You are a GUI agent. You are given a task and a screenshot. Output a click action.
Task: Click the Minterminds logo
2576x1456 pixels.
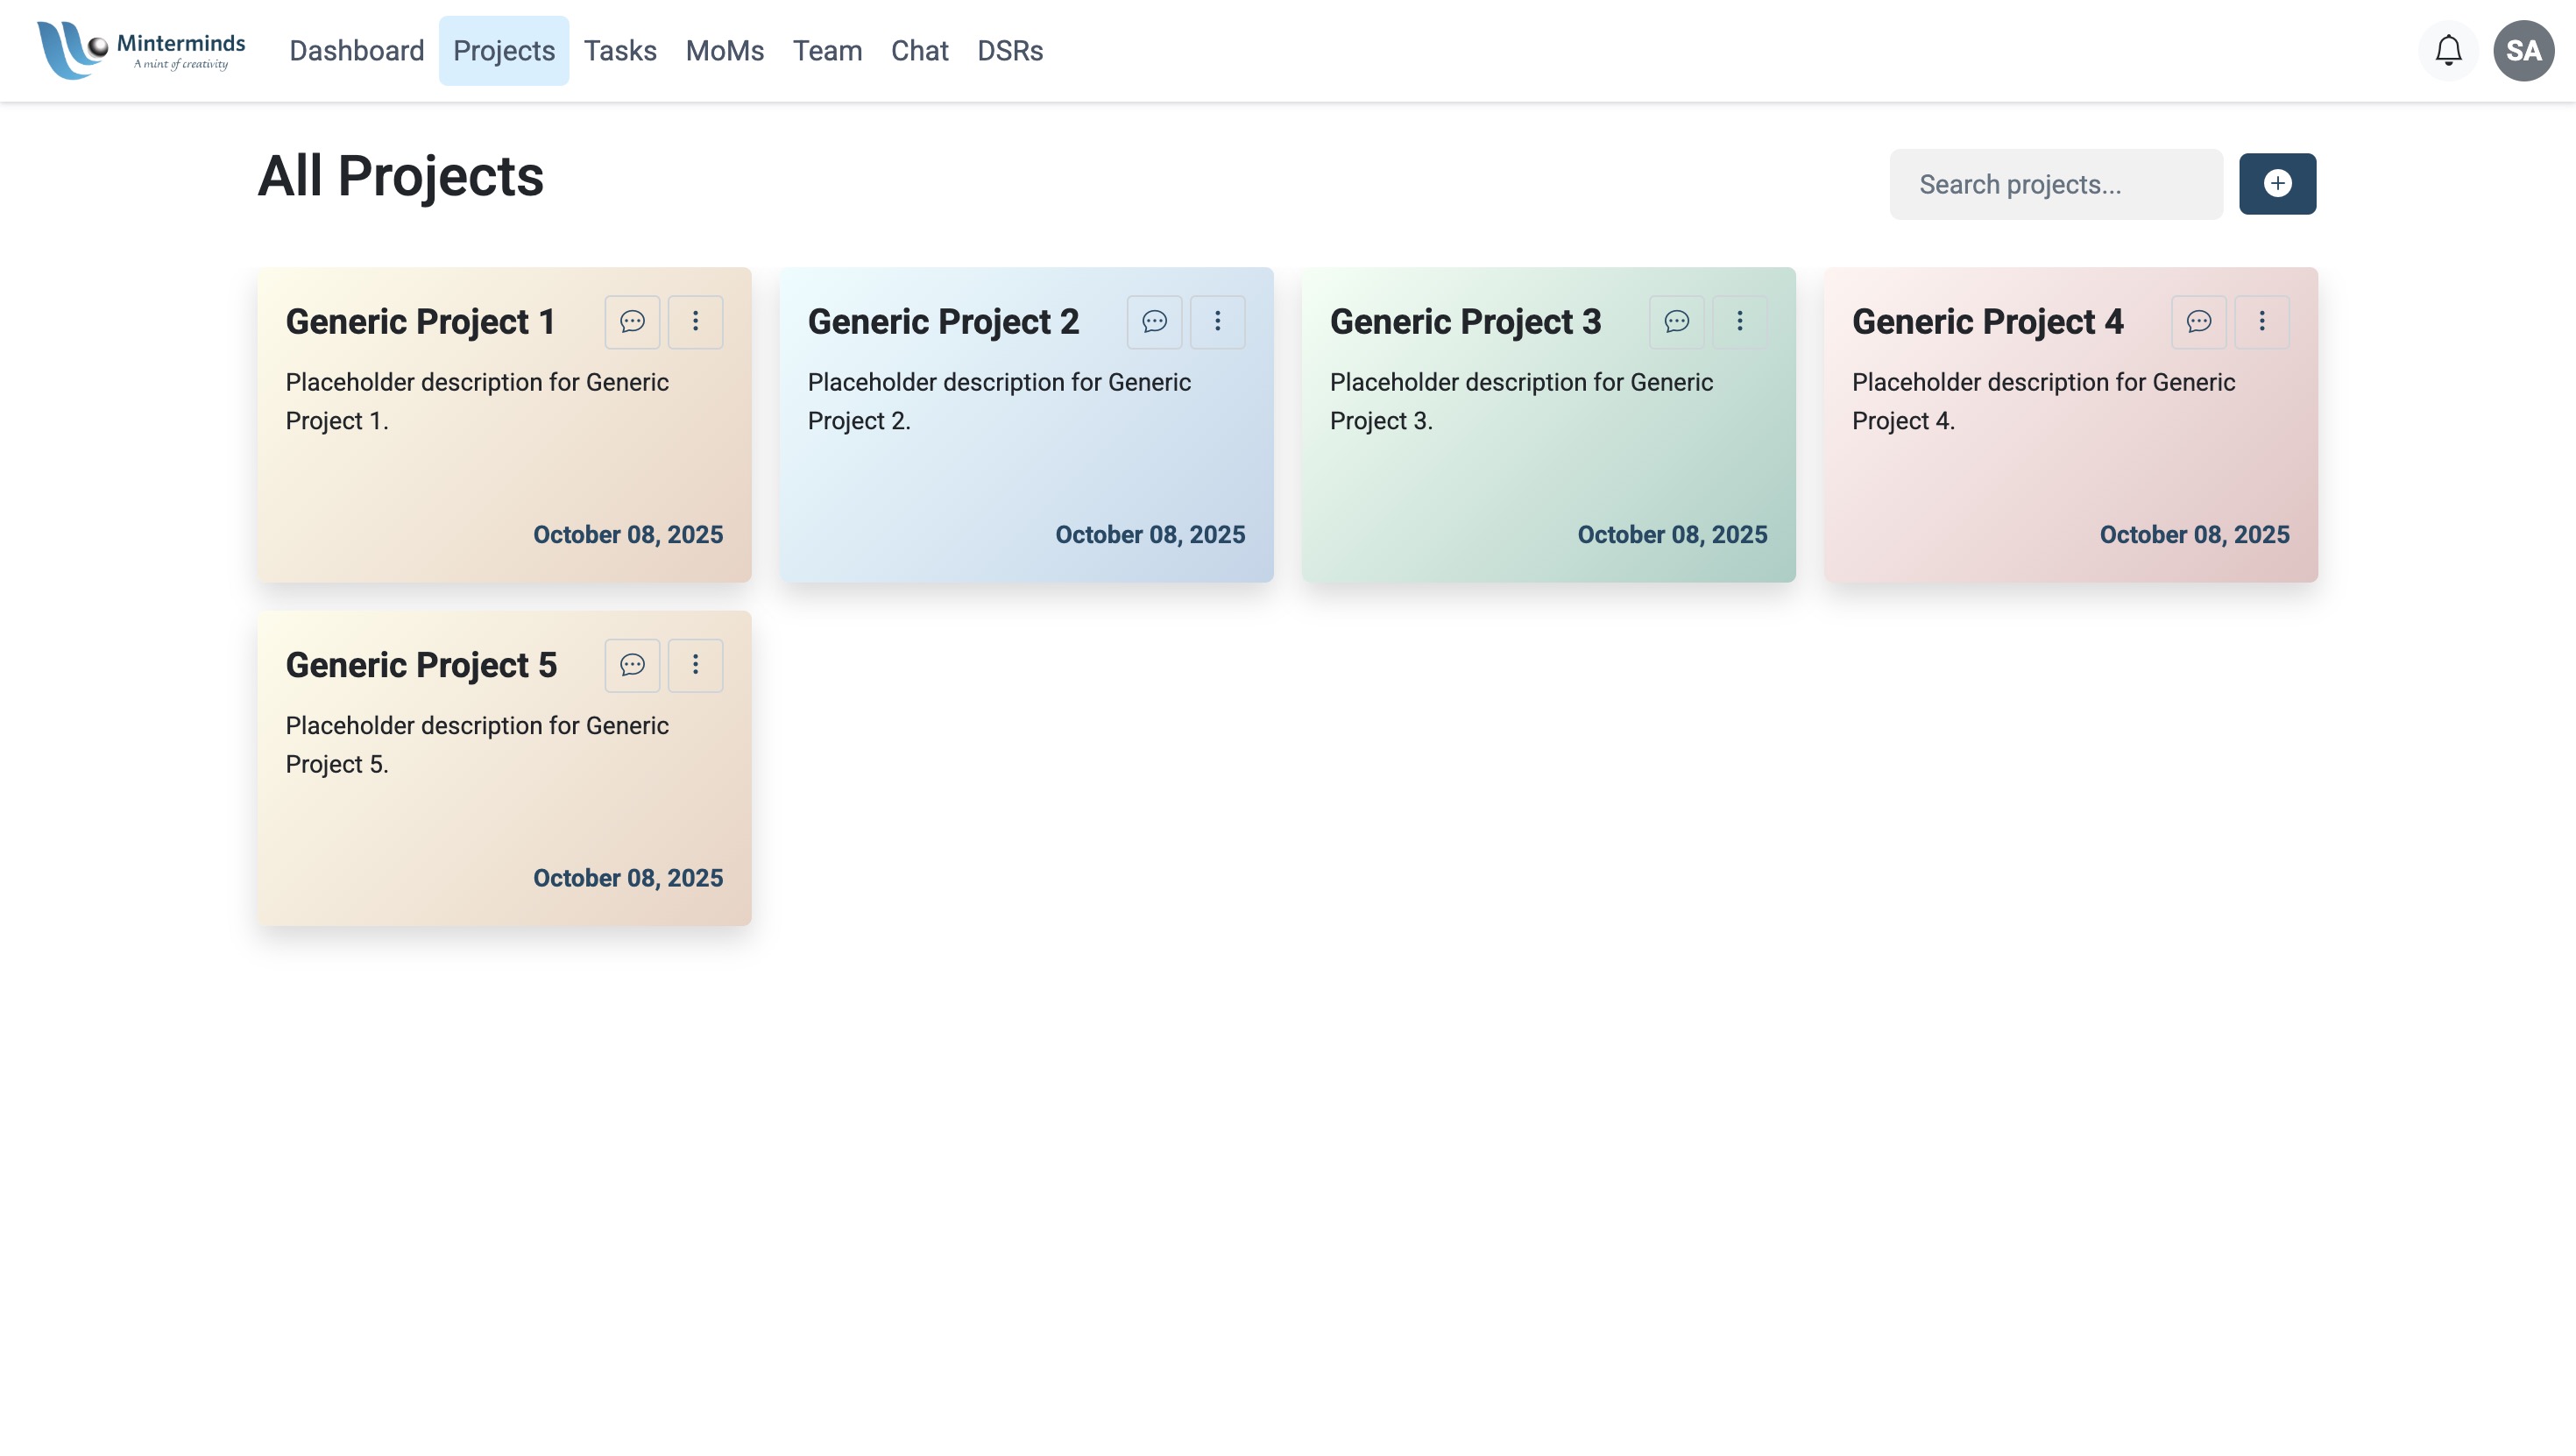[x=141, y=50]
